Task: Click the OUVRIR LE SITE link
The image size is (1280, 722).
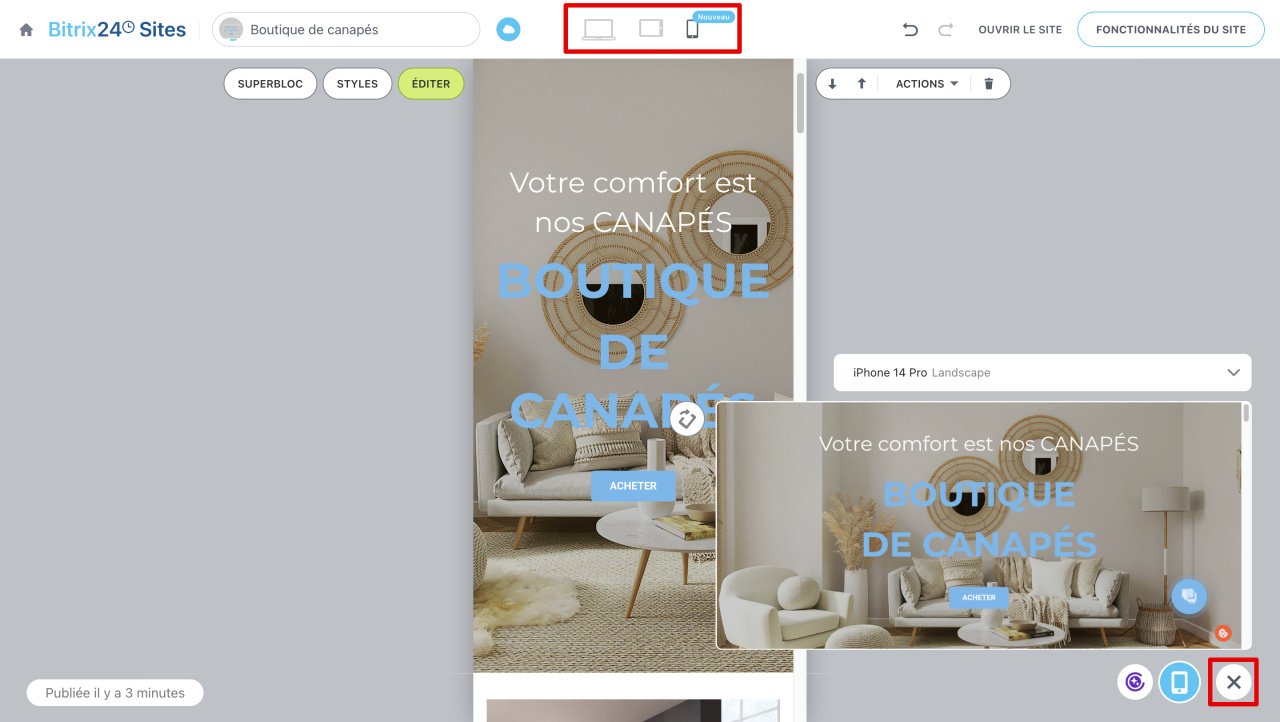Action: [x=1020, y=30]
